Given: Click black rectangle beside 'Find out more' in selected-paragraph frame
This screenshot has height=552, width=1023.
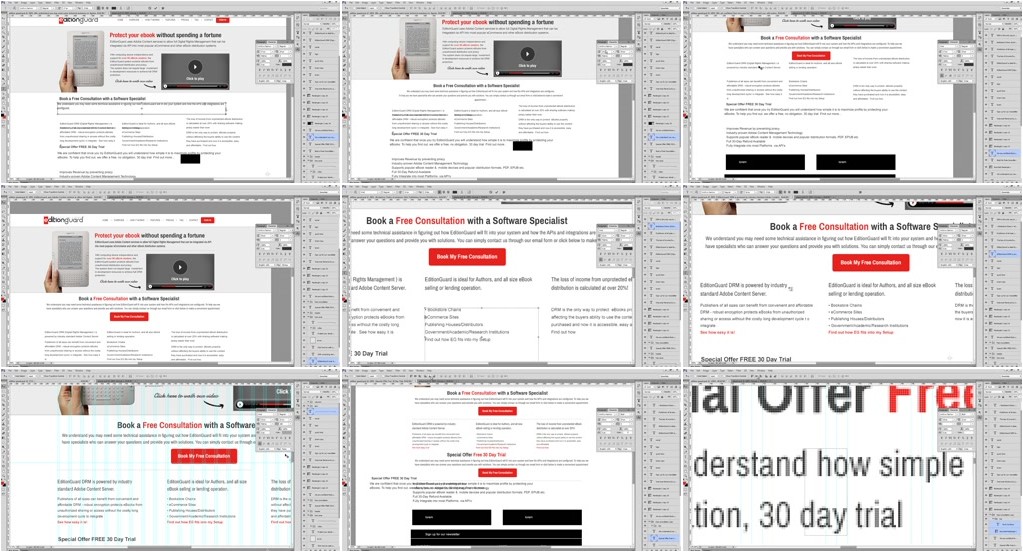Looking at the screenshot, I should (x=190, y=158).
